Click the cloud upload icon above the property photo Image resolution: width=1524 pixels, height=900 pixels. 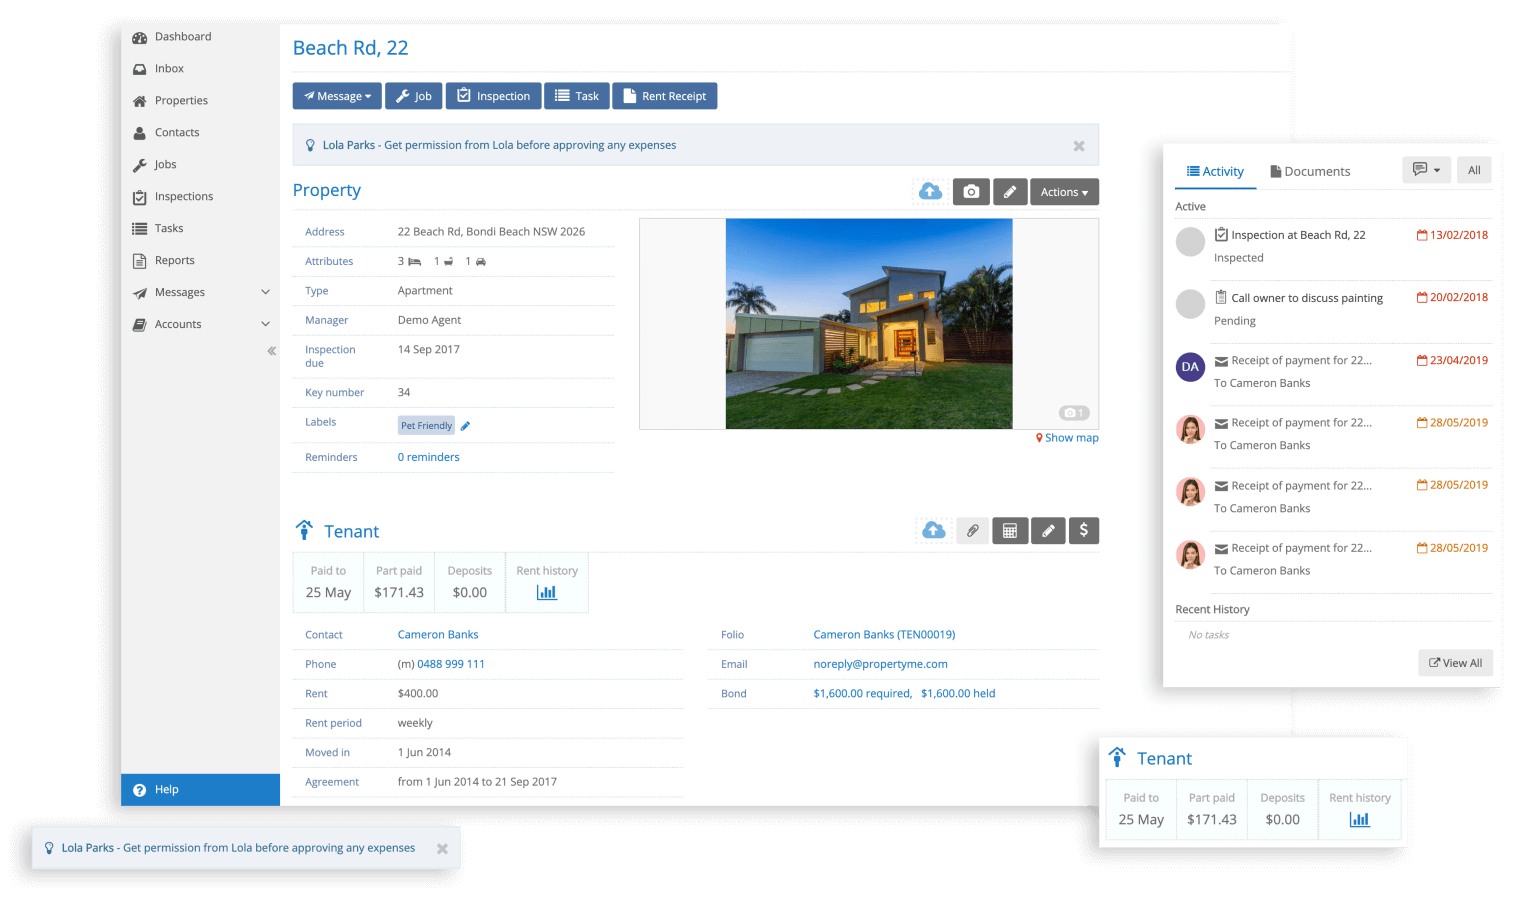(930, 191)
